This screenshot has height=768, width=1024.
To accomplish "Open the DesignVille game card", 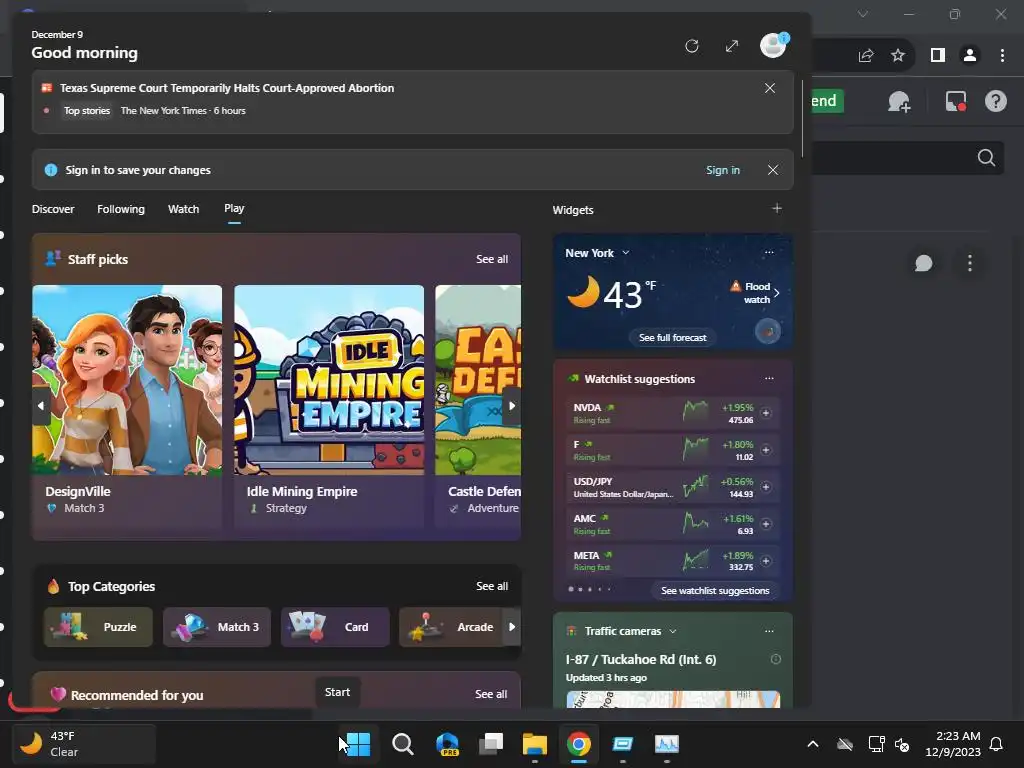I will 127,406.
